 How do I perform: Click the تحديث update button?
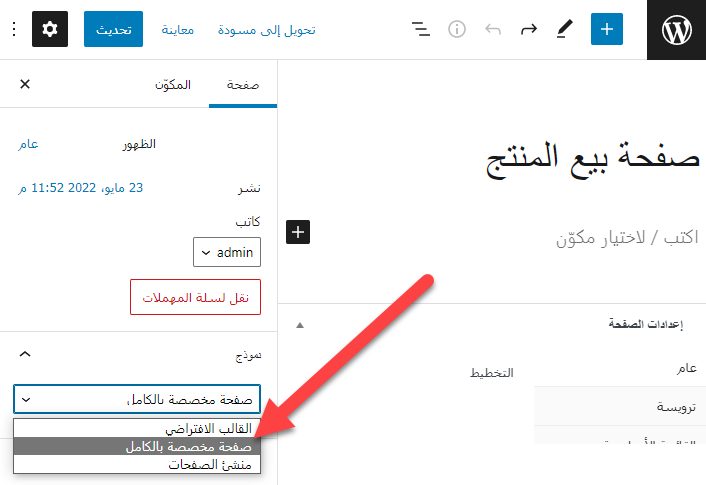pyautogui.click(x=113, y=30)
